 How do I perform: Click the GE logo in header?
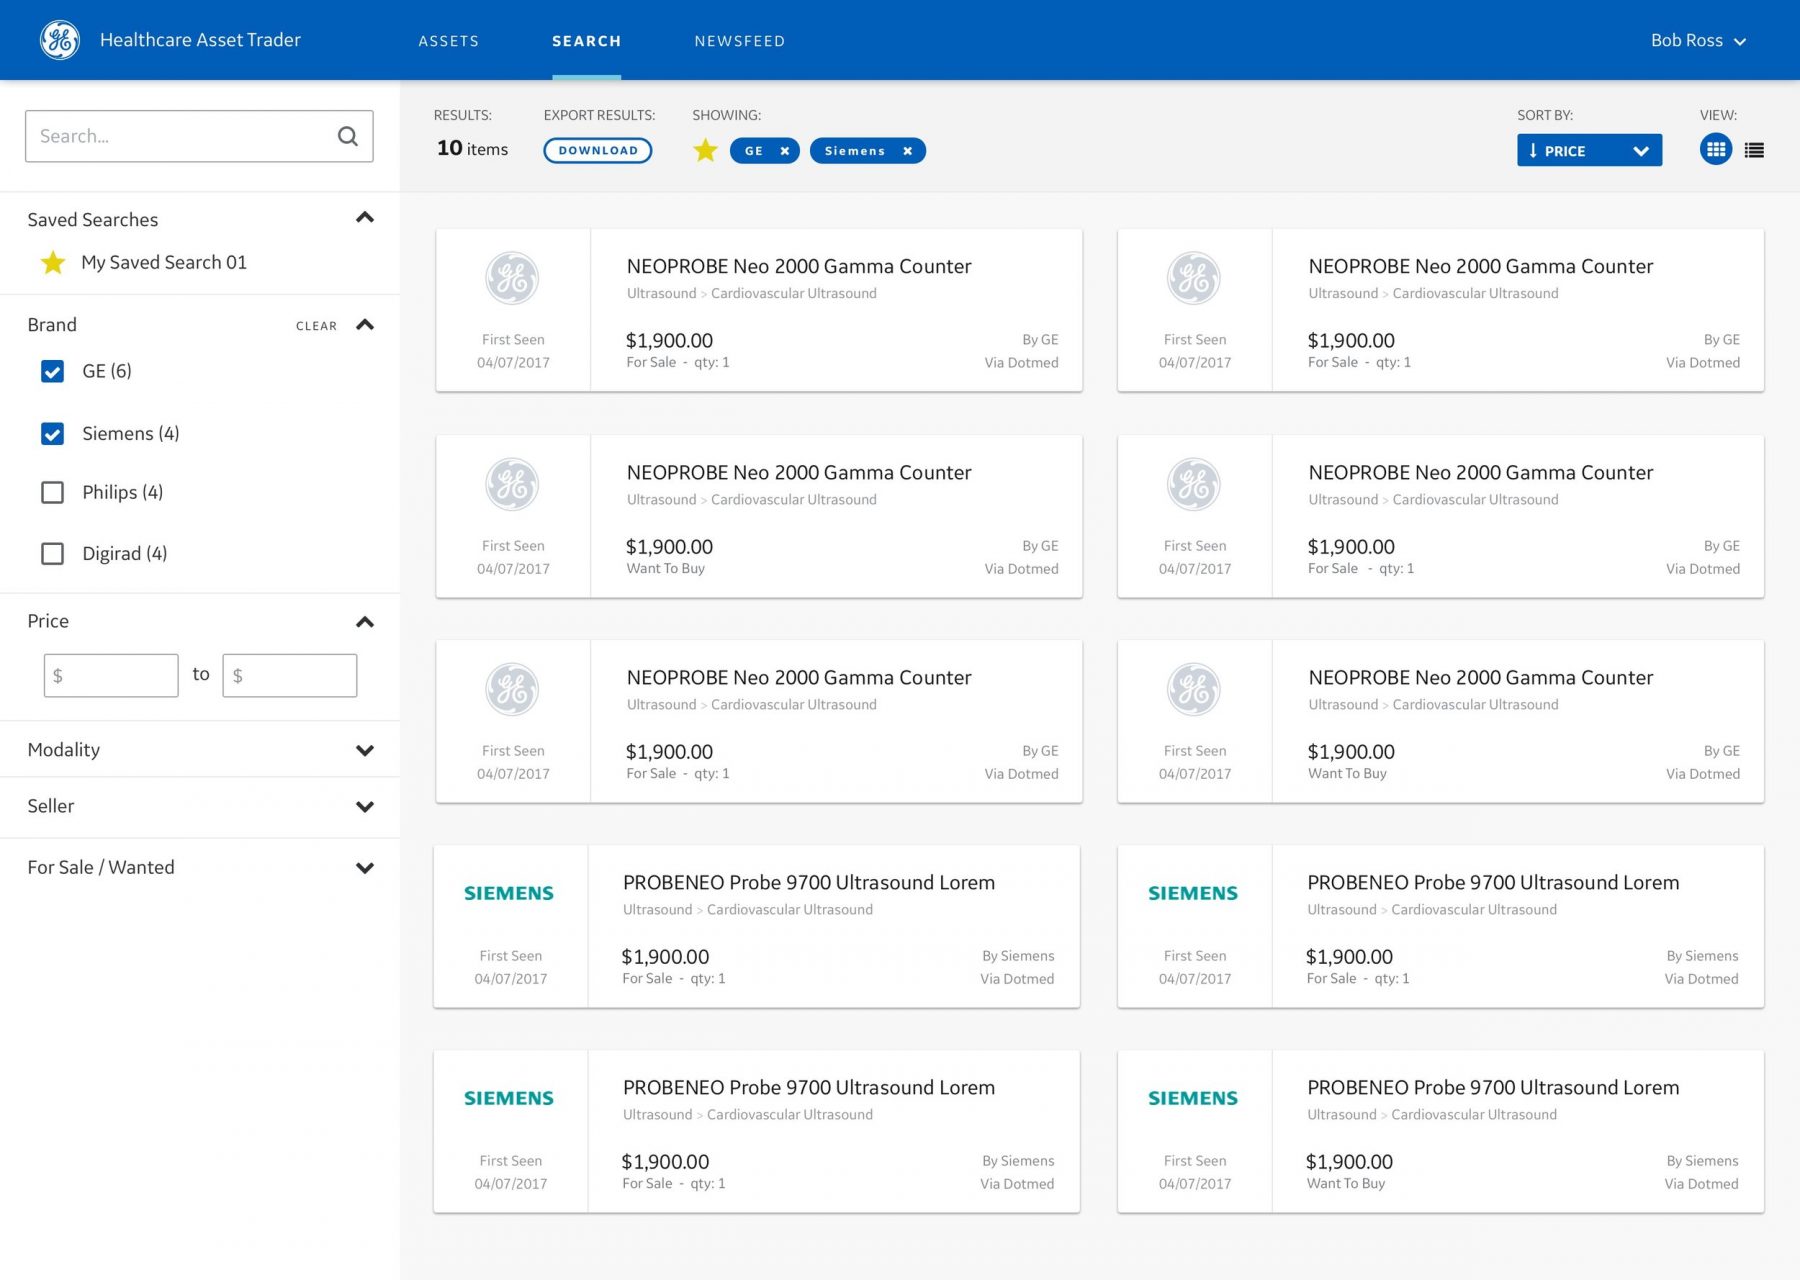click(60, 40)
